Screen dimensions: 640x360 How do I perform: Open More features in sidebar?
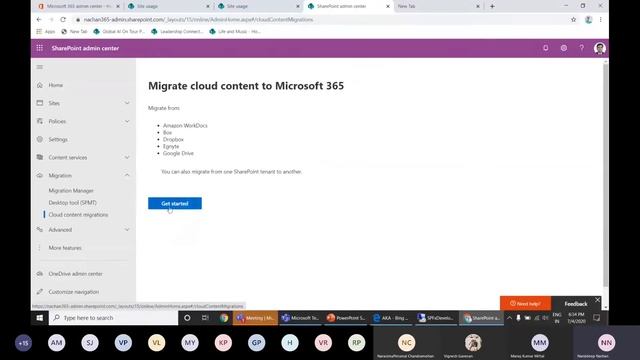(x=65, y=248)
